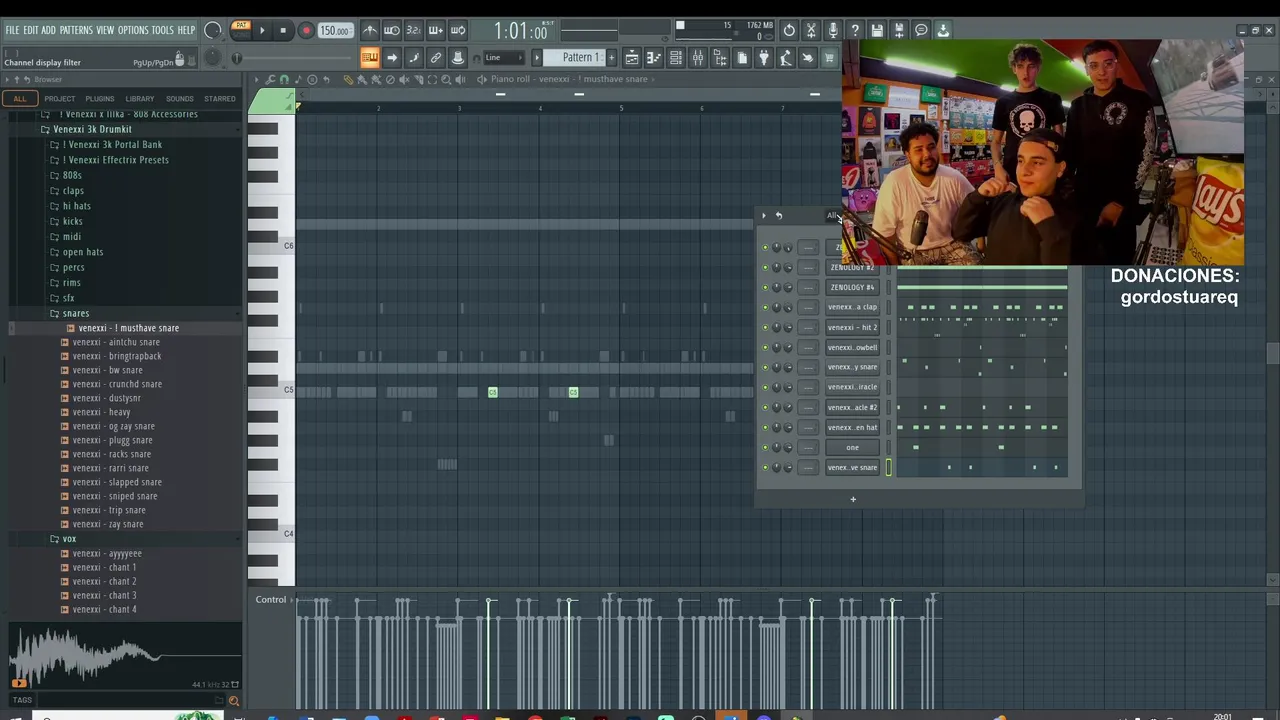The width and height of the screenshot is (1280, 720).
Task: Open the Channel rack view icon
Action: (676, 58)
